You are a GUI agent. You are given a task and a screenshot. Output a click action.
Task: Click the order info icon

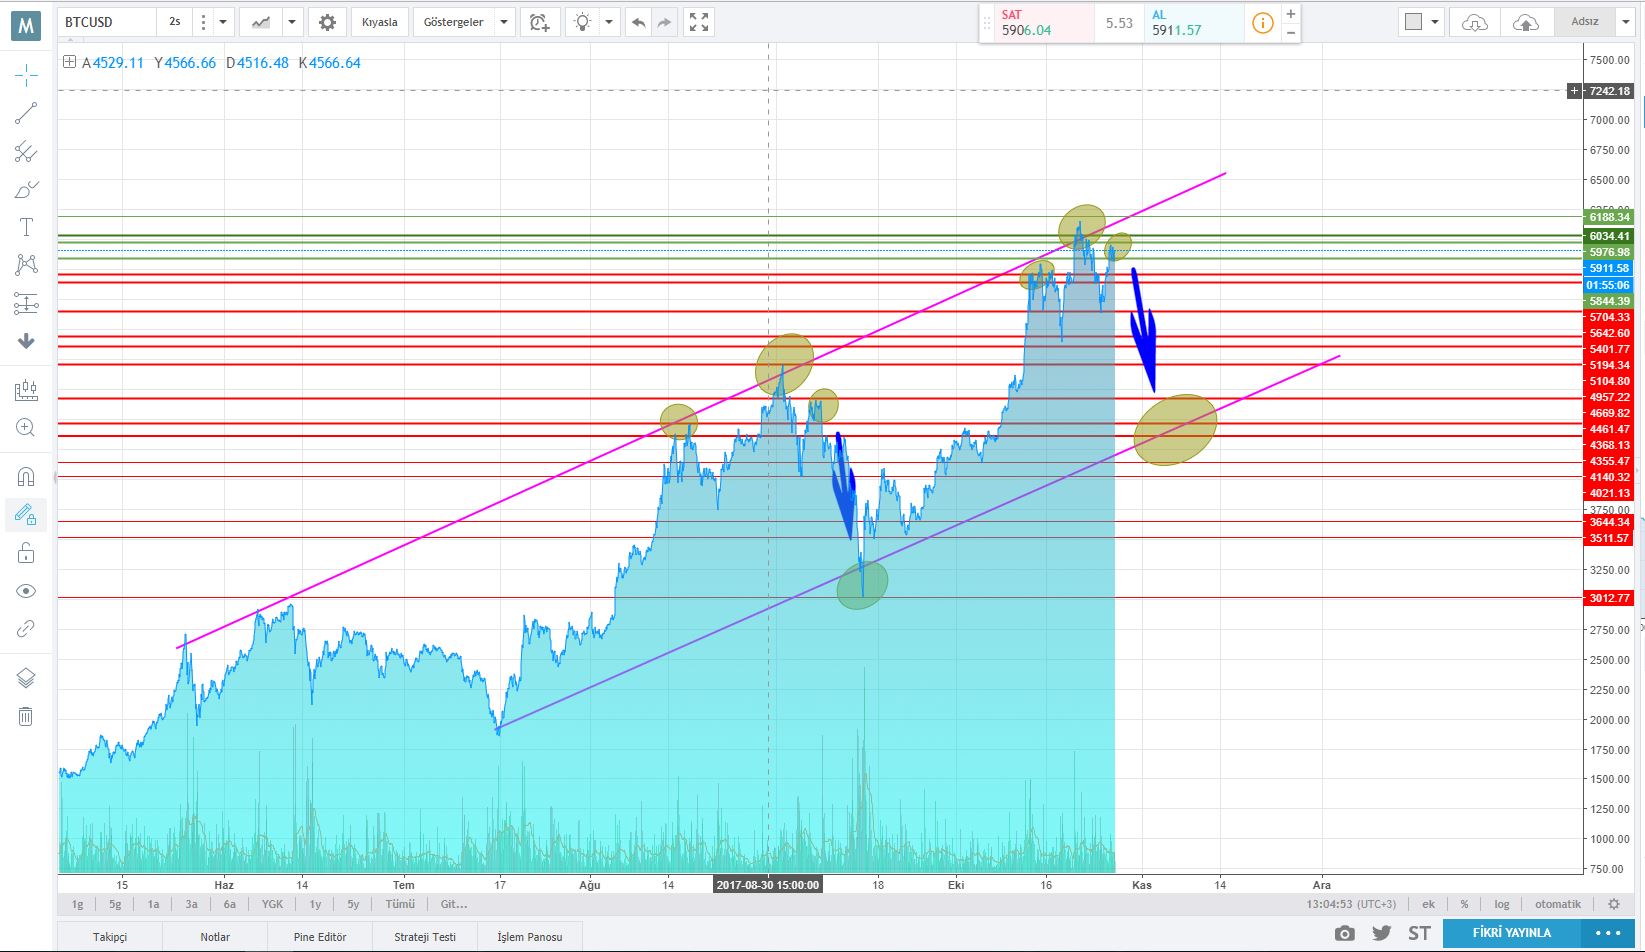(x=1263, y=23)
